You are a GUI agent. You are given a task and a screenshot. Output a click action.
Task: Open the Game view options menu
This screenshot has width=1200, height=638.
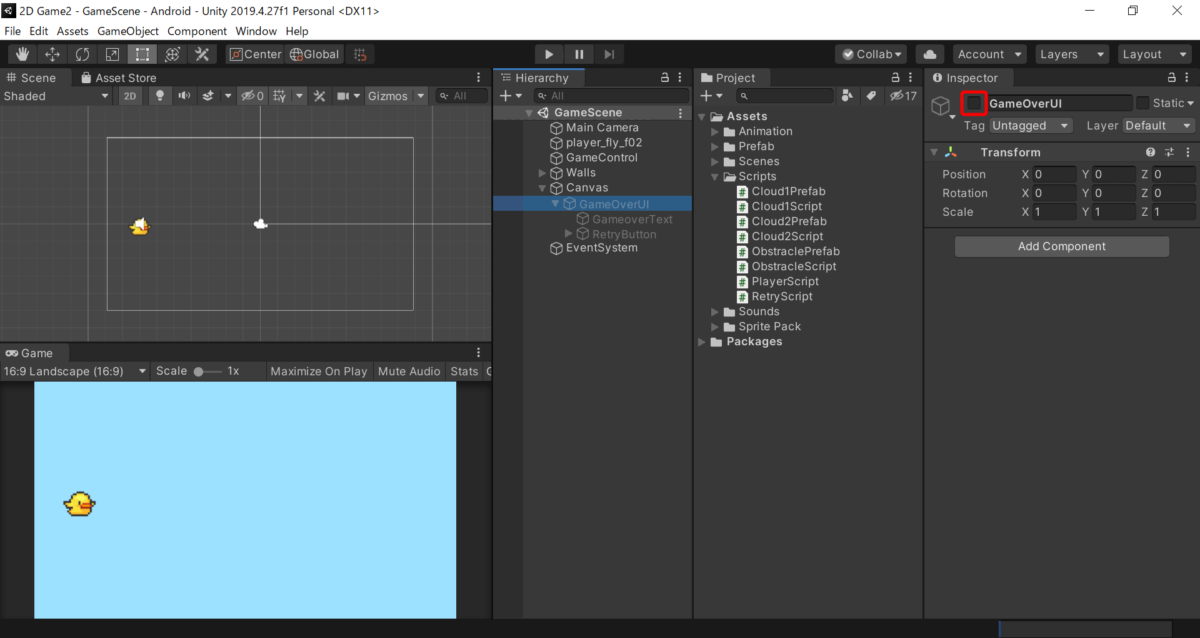coord(479,353)
